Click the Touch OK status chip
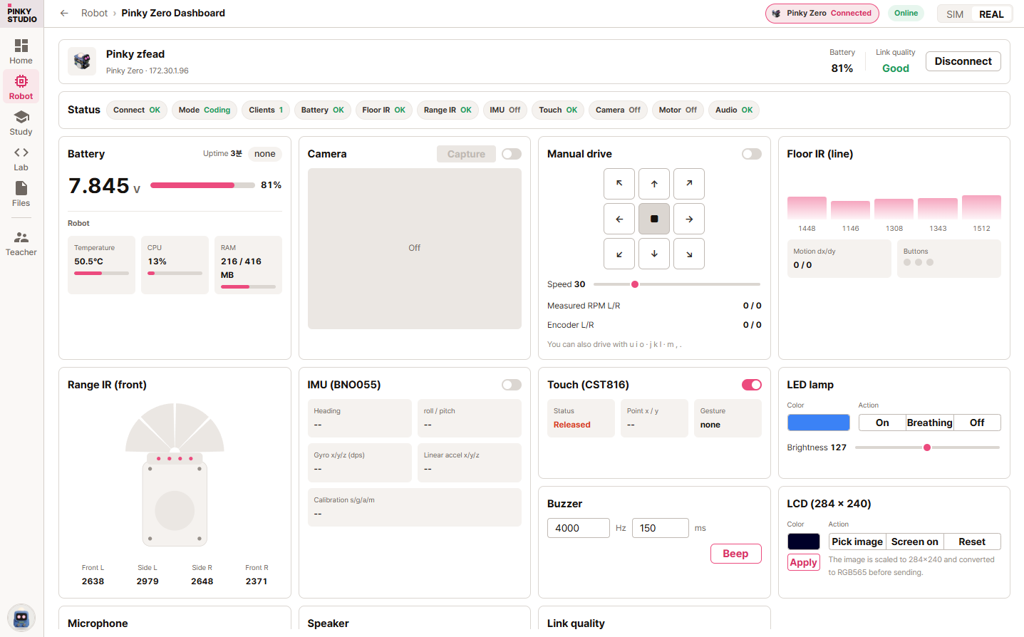The image size is (1024, 637). click(x=558, y=110)
